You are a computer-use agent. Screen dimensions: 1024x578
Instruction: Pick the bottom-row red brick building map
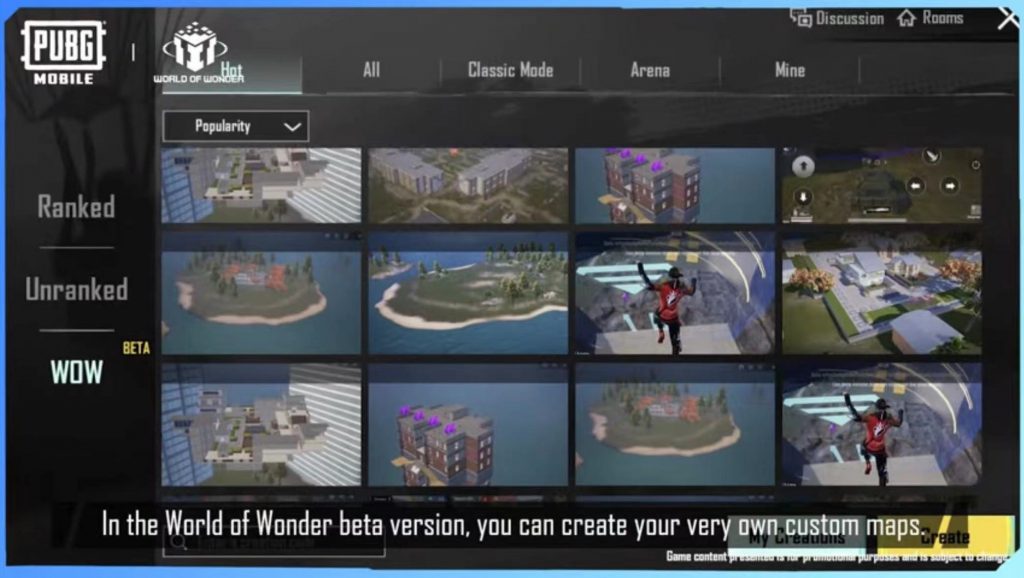[x=468, y=425]
